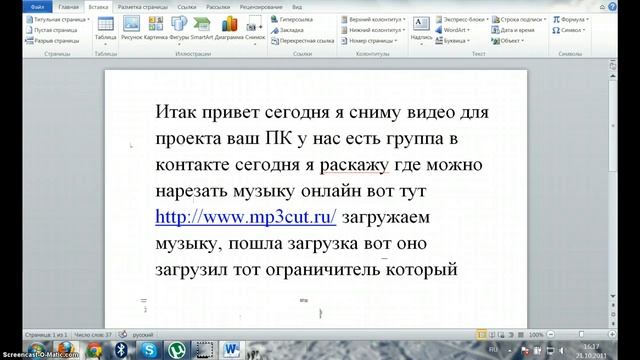
Task: Click the 100% zoom level button
Action: pyautogui.click(x=536, y=335)
